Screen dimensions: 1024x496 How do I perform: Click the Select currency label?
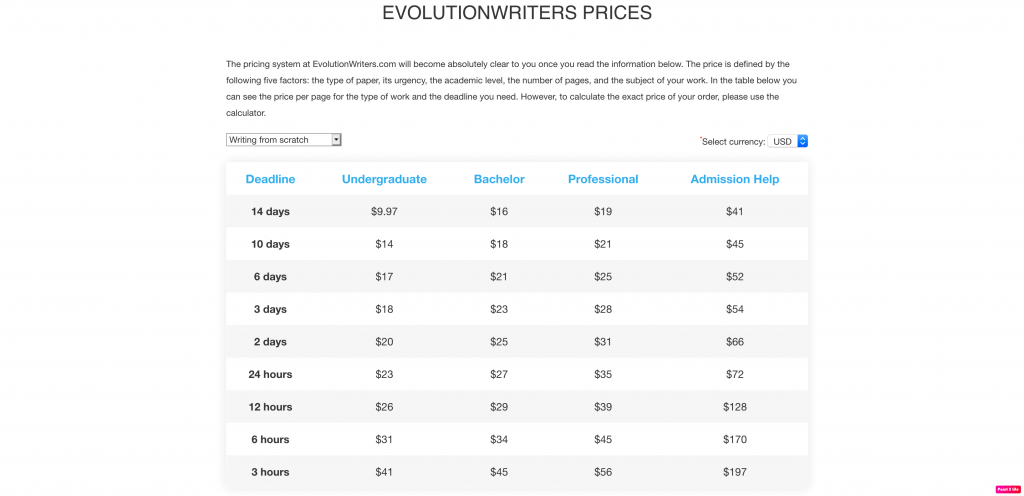(x=733, y=142)
